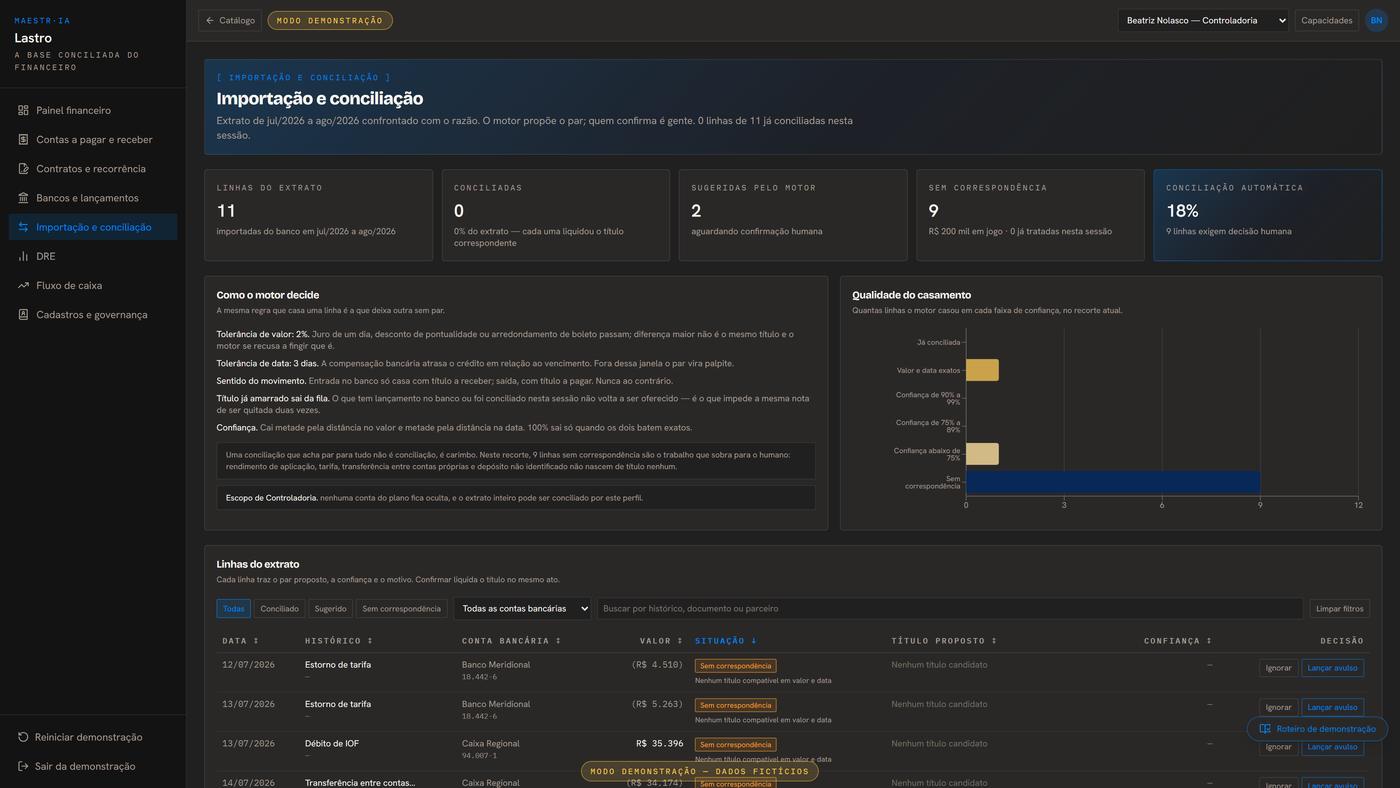Image resolution: width=1400 pixels, height=788 pixels.
Task: Click Ignorar on 13/07 Estorno de tarifa row
Action: click(1279, 707)
